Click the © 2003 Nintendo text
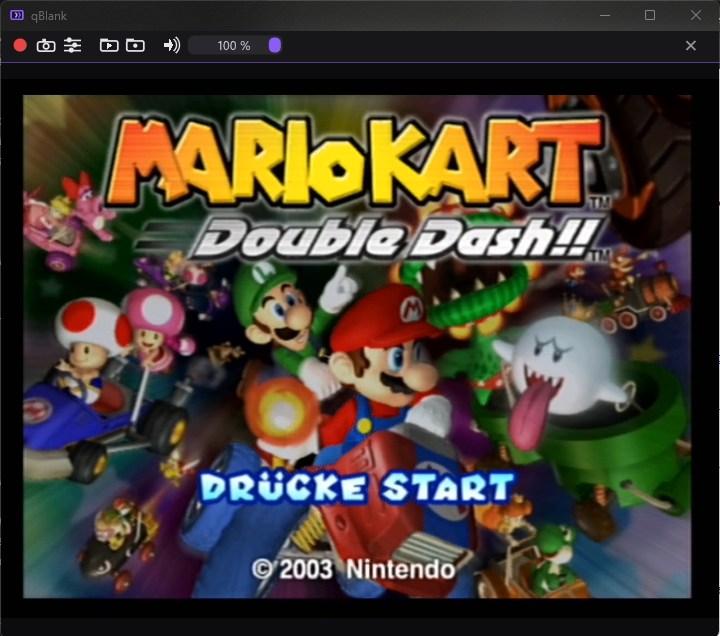Image resolution: width=720 pixels, height=636 pixels. 353,569
